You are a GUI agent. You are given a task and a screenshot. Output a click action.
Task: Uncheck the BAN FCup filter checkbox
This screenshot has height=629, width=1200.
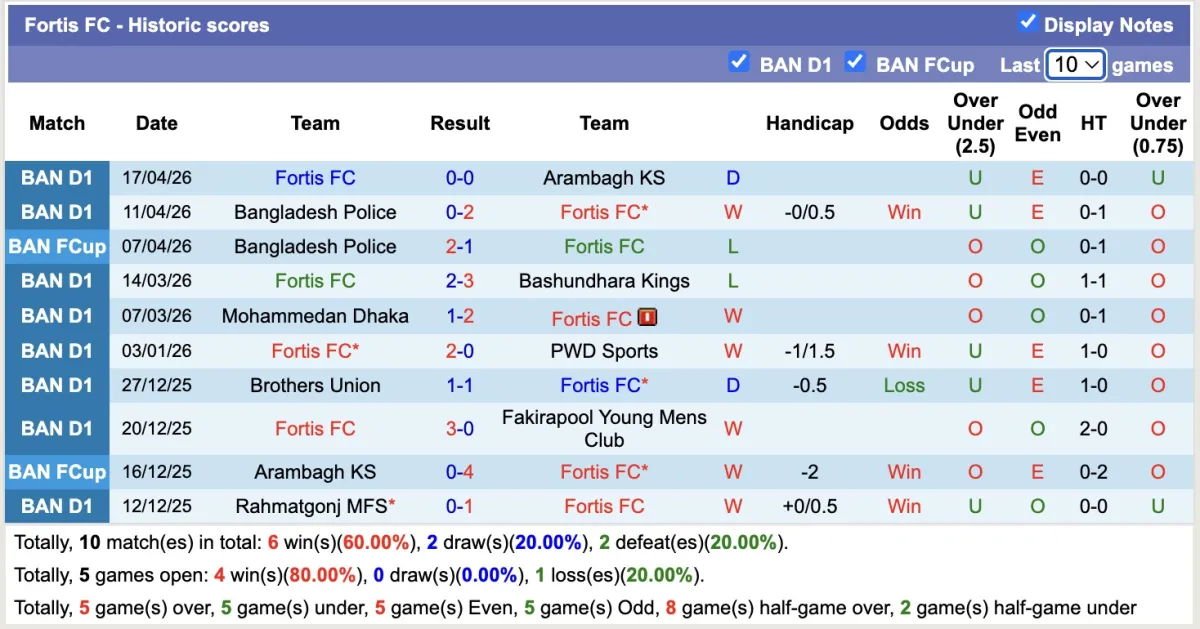coord(855,62)
